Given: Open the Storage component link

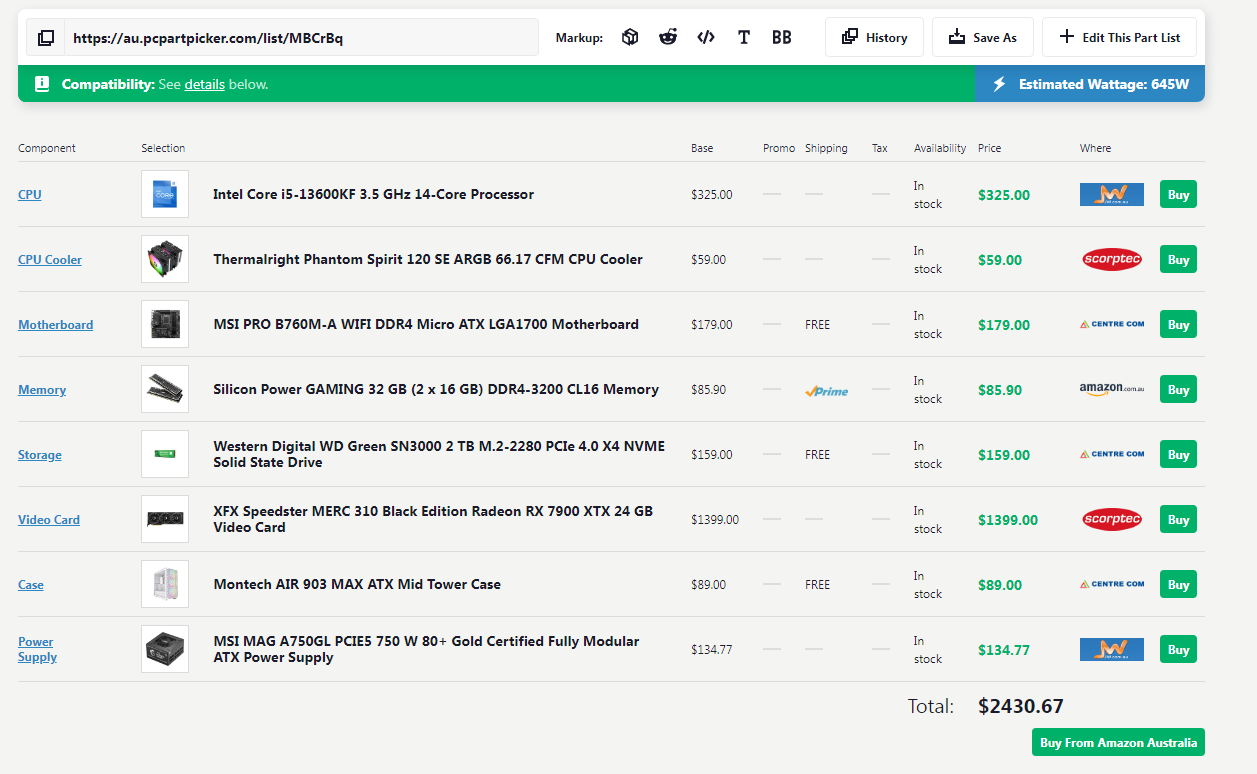Looking at the screenshot, I should [x=40, y=454].
